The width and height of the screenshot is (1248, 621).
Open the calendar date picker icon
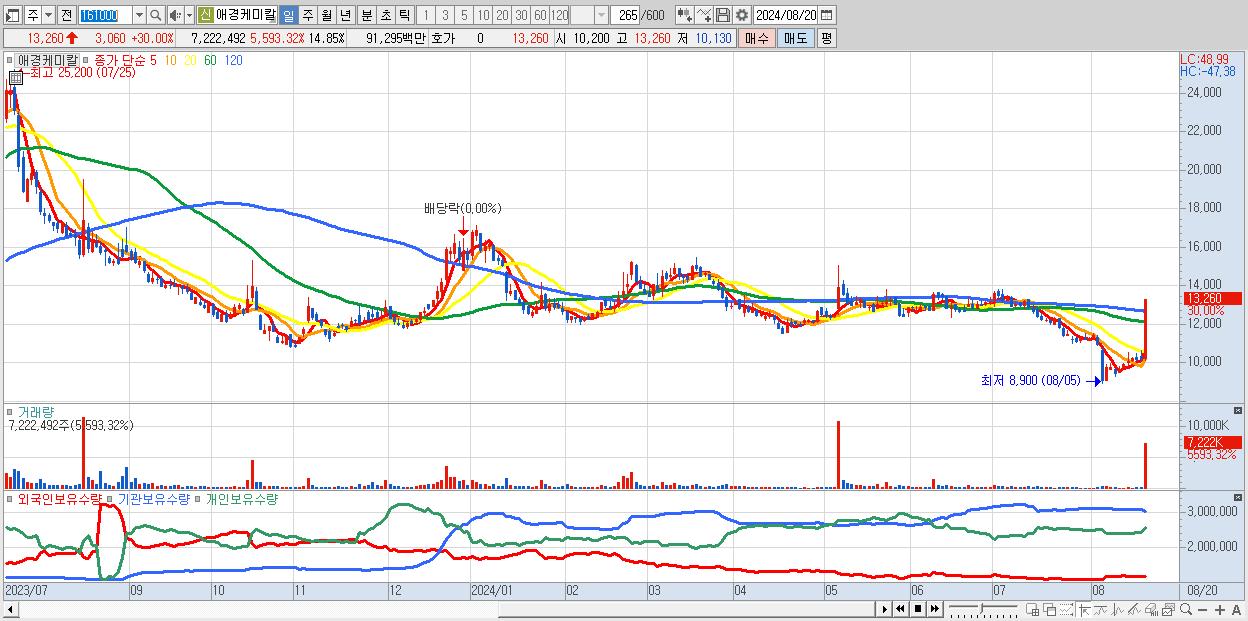(x=826, y=15)
